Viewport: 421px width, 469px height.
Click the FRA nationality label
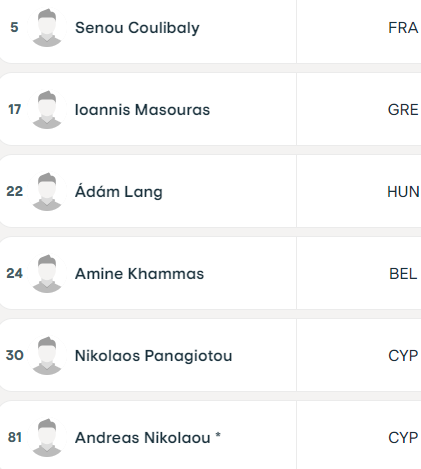pos(403,28)
